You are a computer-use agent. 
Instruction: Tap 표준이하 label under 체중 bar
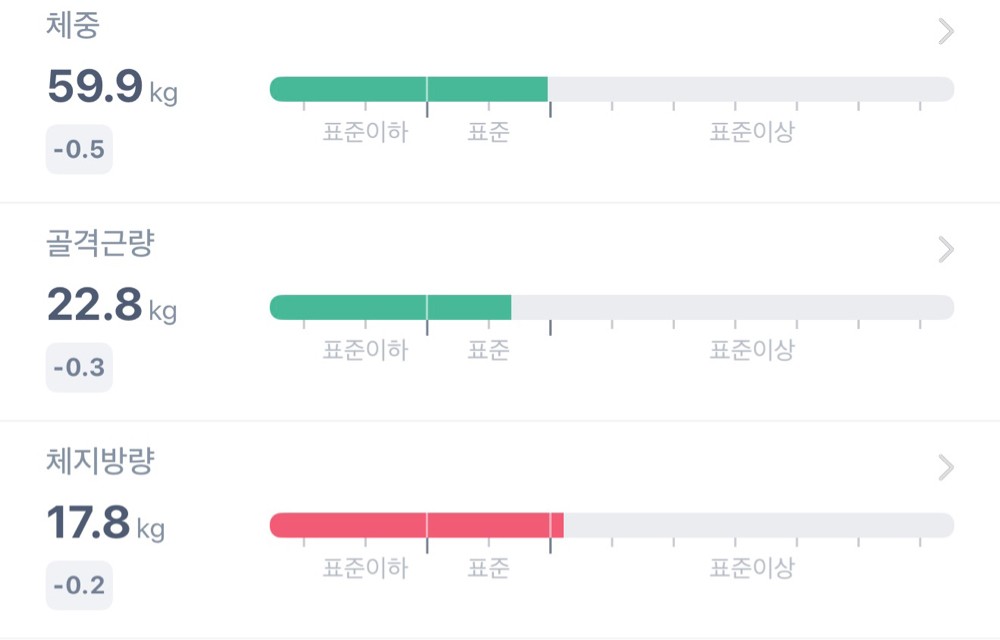(x=365, y=133)
